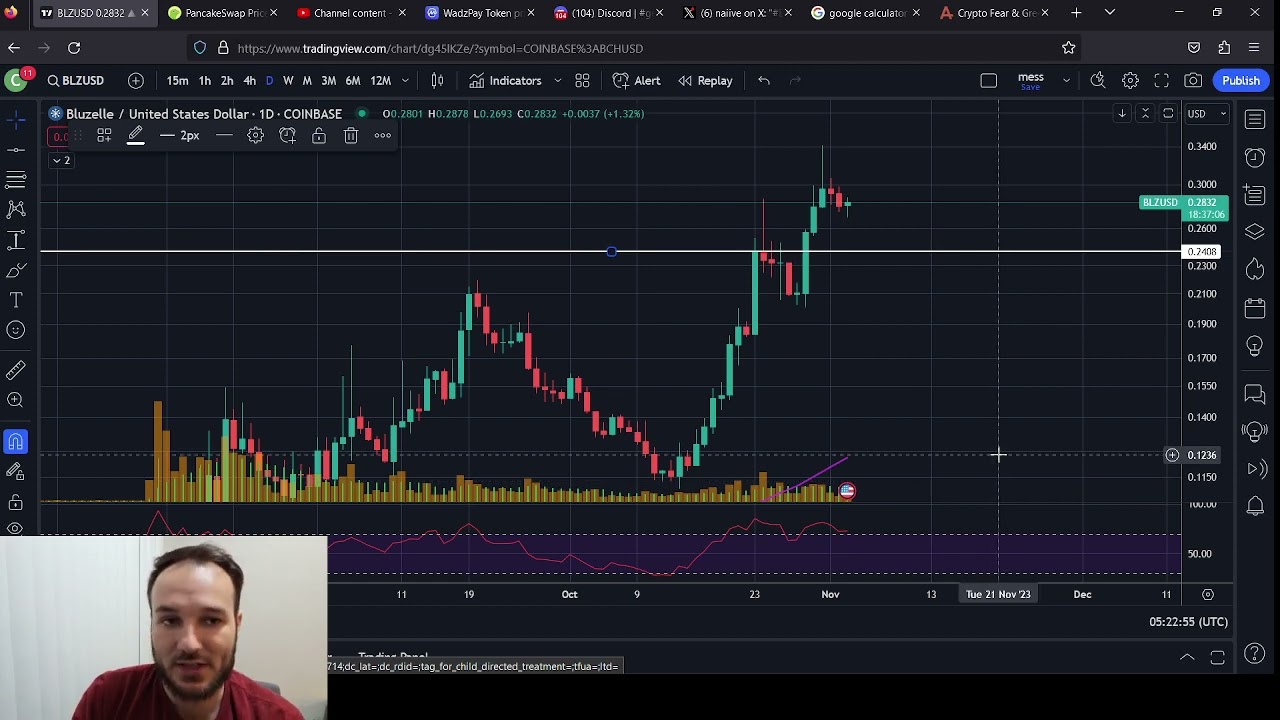Select the W weekly timeframe
The height and width of the screenshot is (720, 1280).
coord(288,80)
